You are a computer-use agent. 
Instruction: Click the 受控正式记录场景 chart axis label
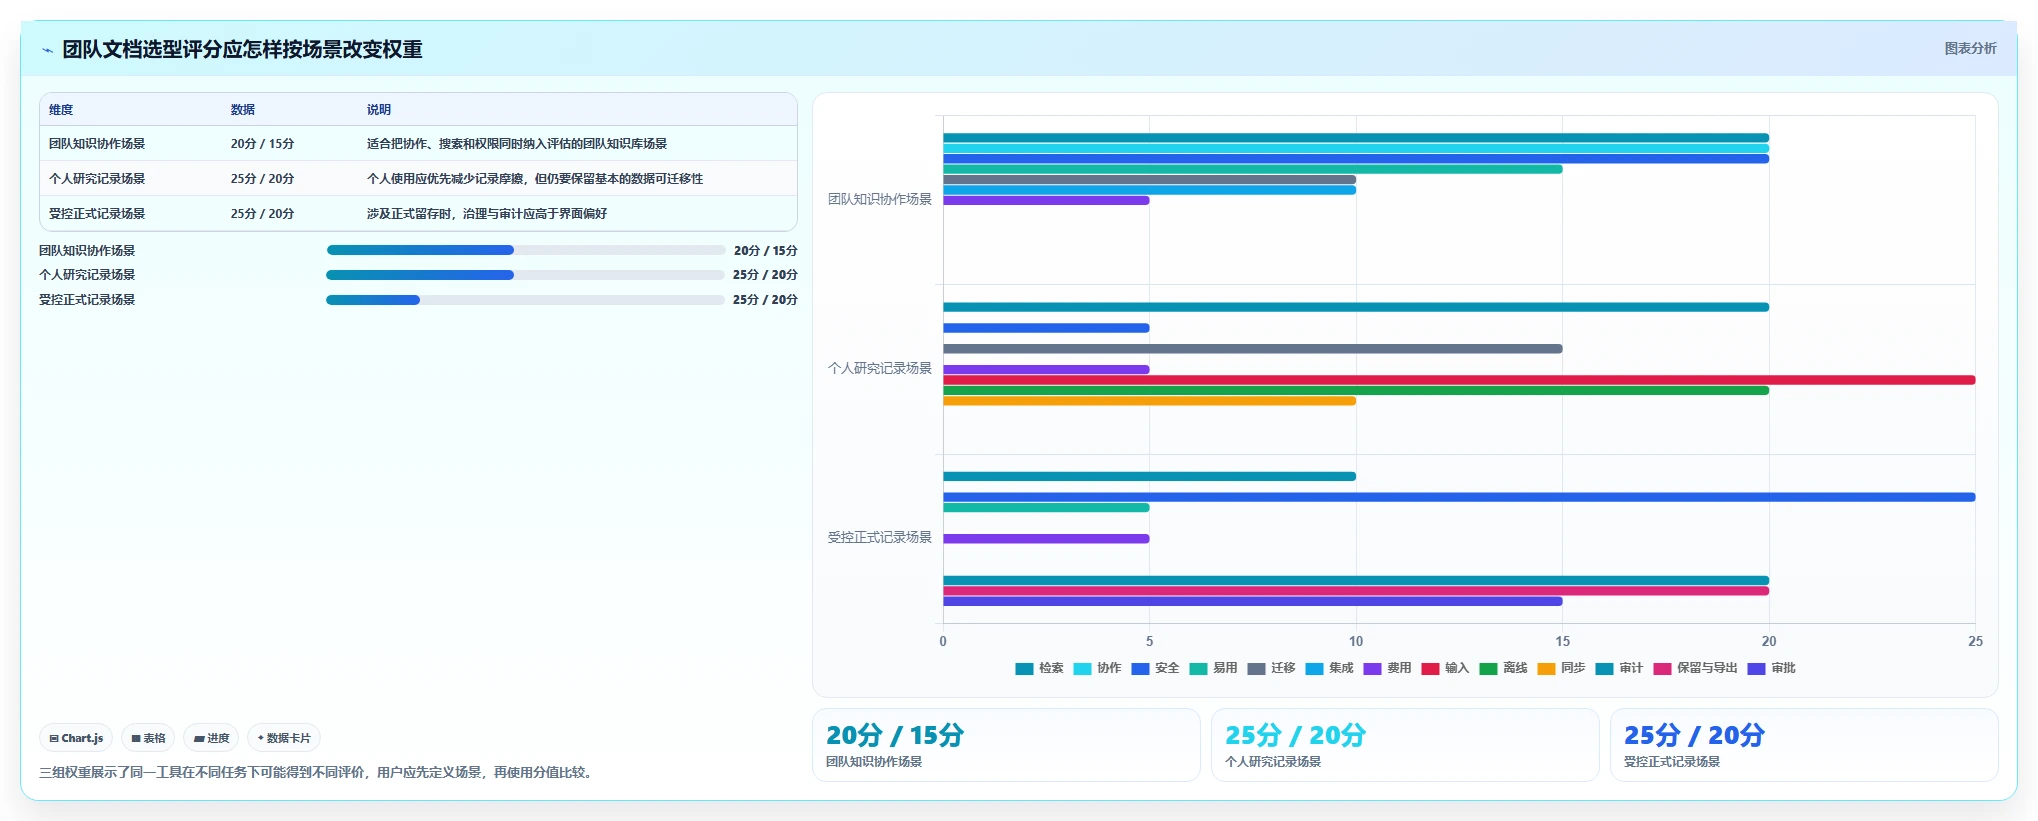click(880, 537)
